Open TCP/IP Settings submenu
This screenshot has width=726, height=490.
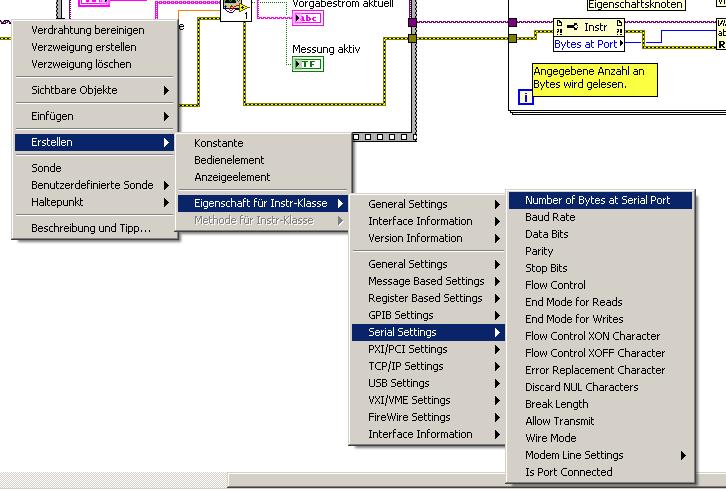tap(428, 366)
